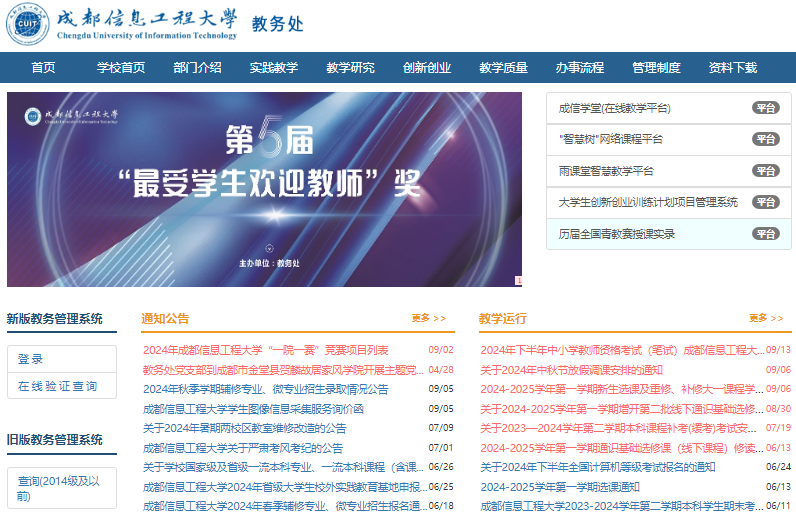Open 关于2024年中秋节放假调课安排的通知
796x527 pixels.
(x=572, y=370)
